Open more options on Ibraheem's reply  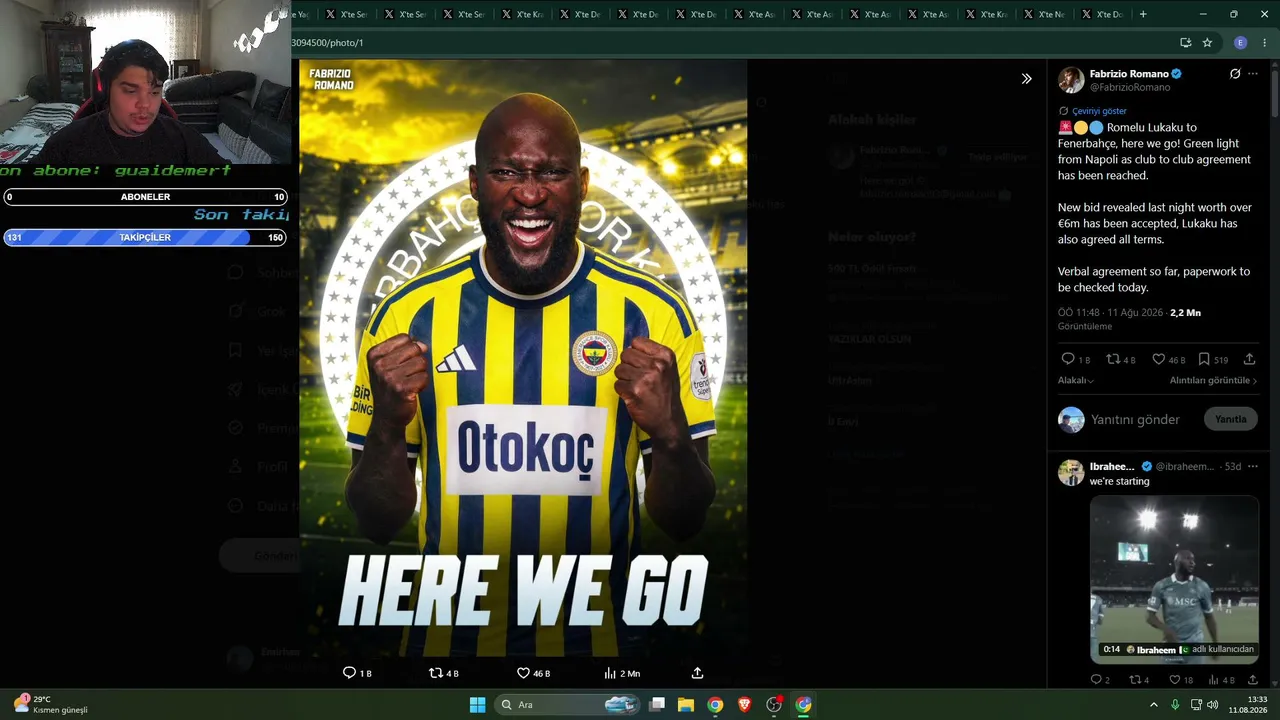[x=1253, y=466]
